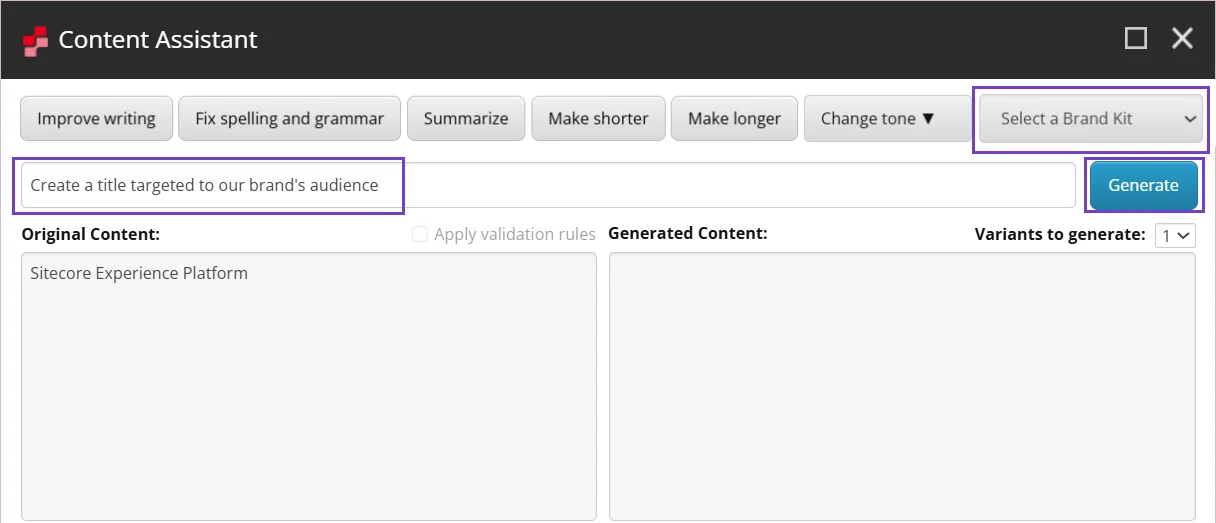Click the Generate button
Viewport: 1216px width, 523px height.
click(x=1143, y=185)
